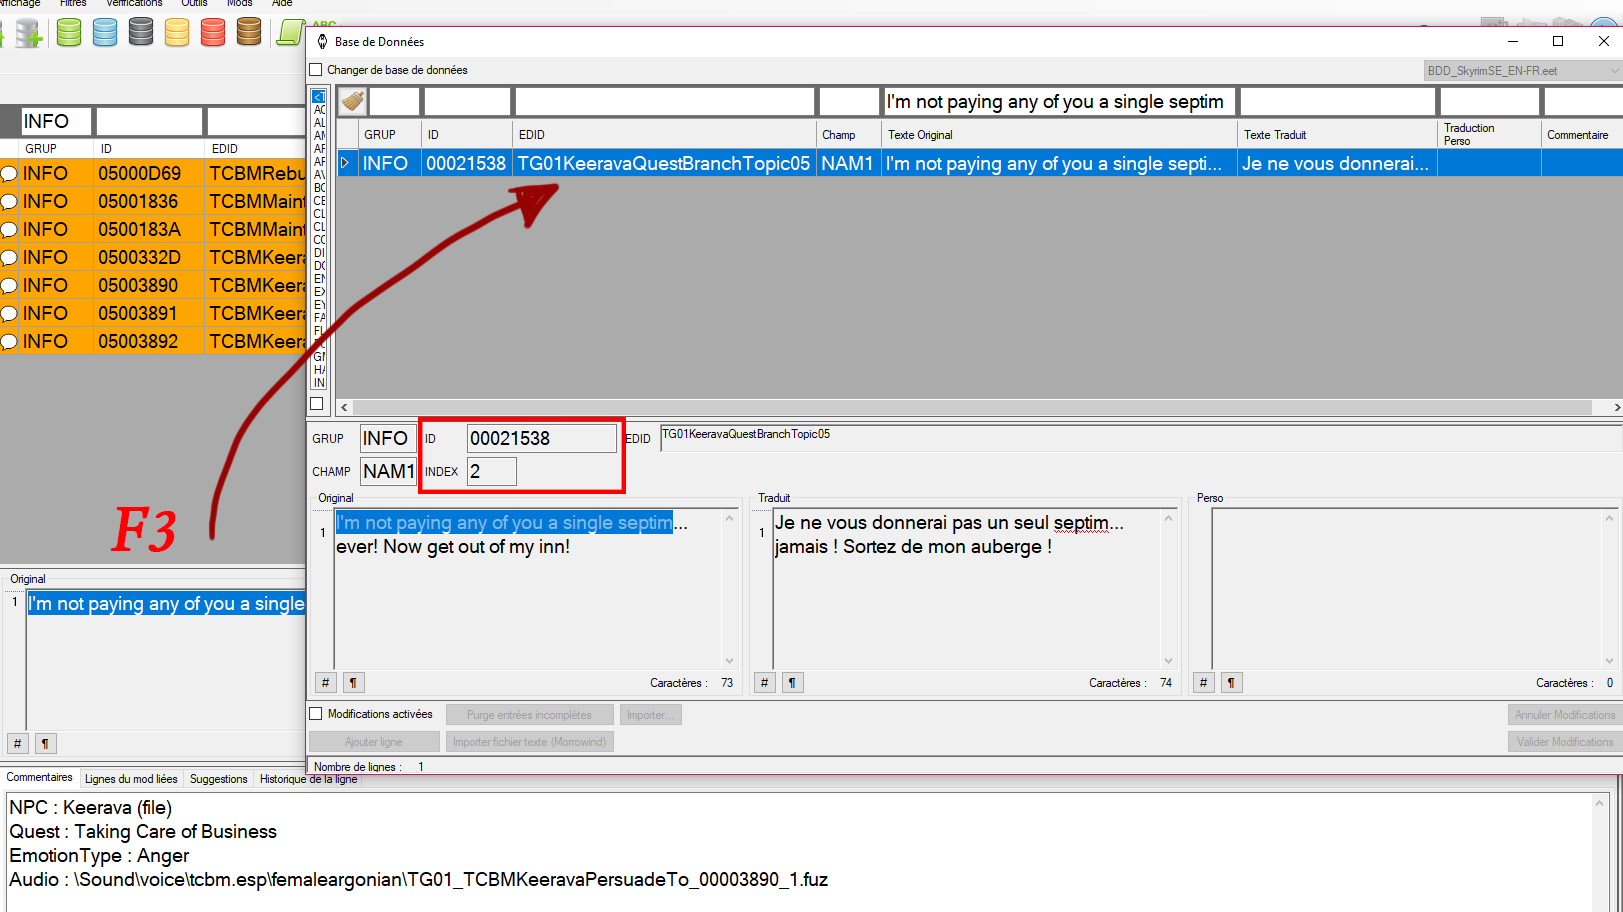1623x912 pixels.
Task: Click the grid horizontal scrollbar right arrow
Action: pyautogui.click(x=1616, y=407)
